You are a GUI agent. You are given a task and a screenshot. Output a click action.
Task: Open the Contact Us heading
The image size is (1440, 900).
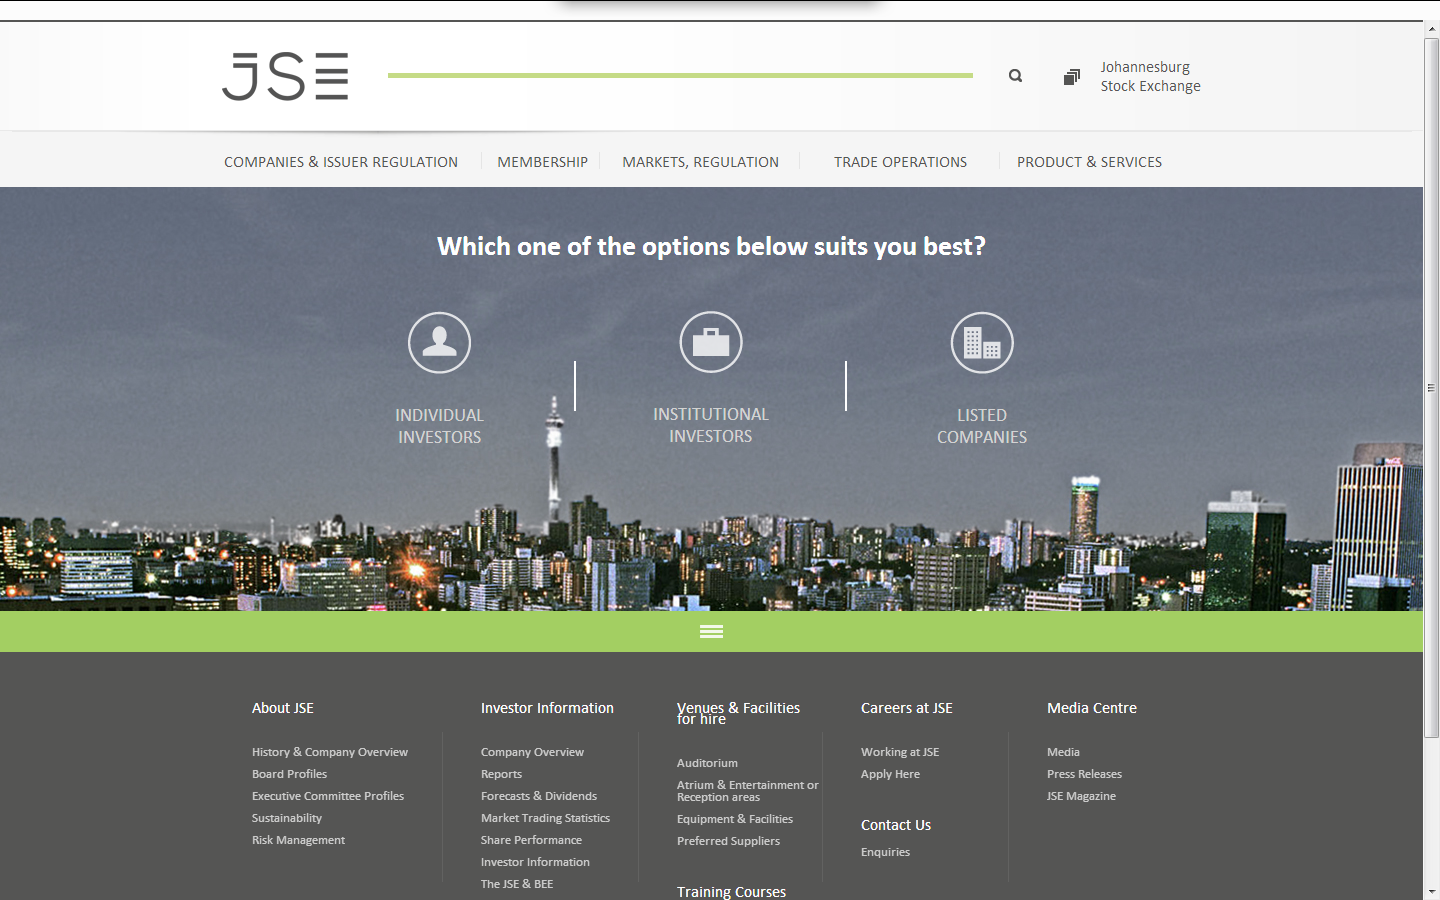(896, 825)
